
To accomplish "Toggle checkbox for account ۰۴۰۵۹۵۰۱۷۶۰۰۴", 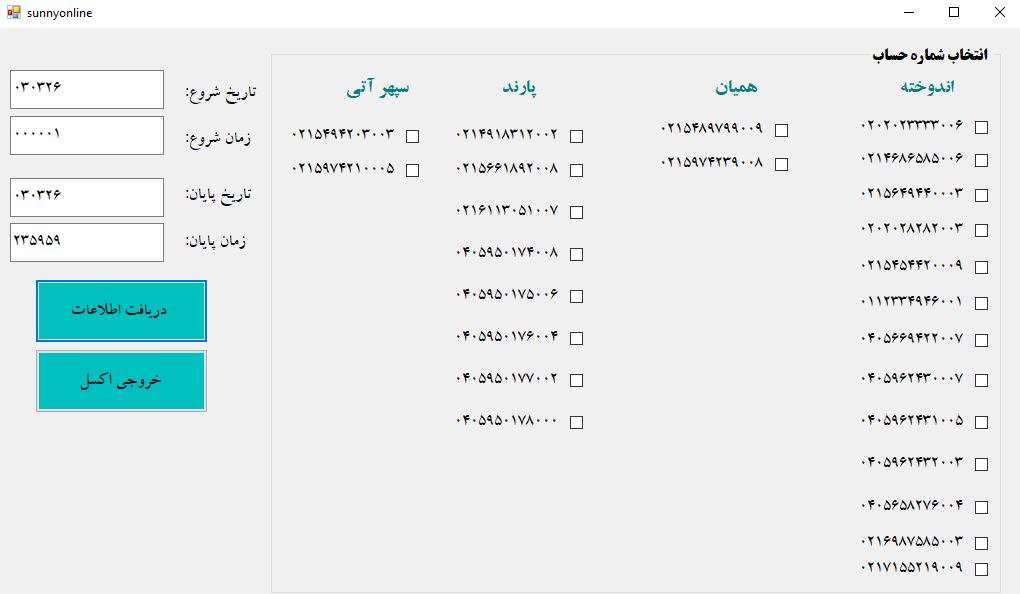I will pos(576,338).
